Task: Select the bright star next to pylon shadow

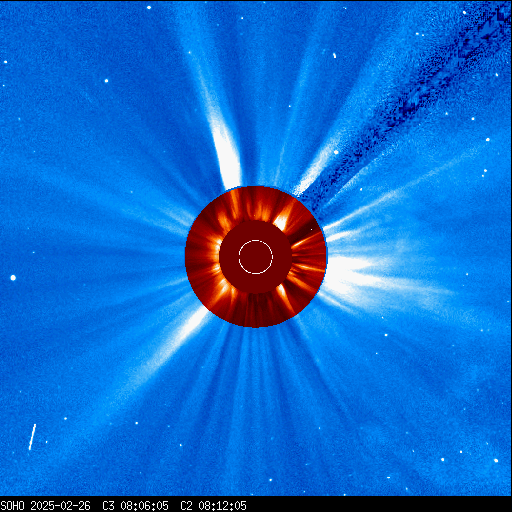Action: (x=336, y=152)
